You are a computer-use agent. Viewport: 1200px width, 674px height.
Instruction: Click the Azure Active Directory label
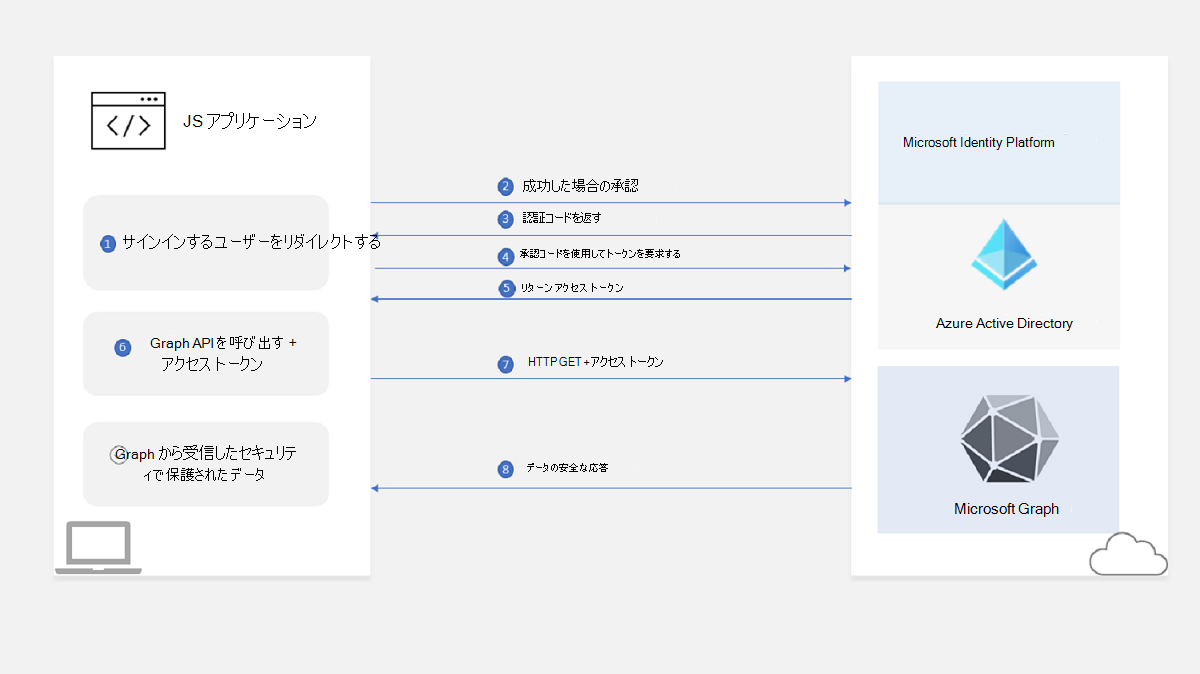(x=1004, y=323)
